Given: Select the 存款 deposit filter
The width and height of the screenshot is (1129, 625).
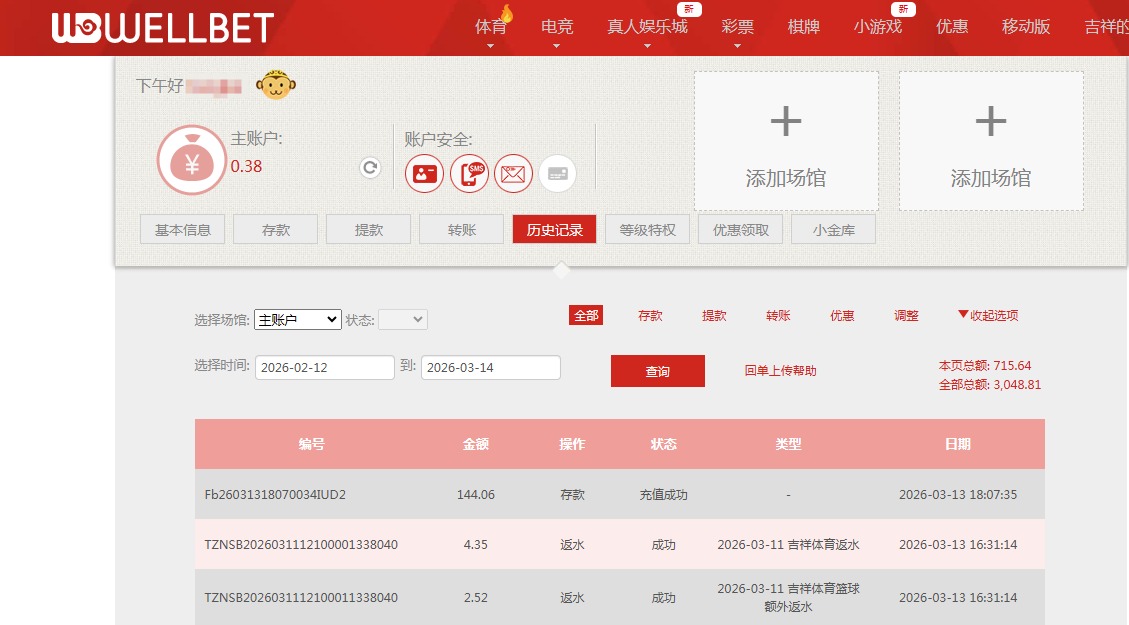Looking at the screenshot, I should 650,315.
